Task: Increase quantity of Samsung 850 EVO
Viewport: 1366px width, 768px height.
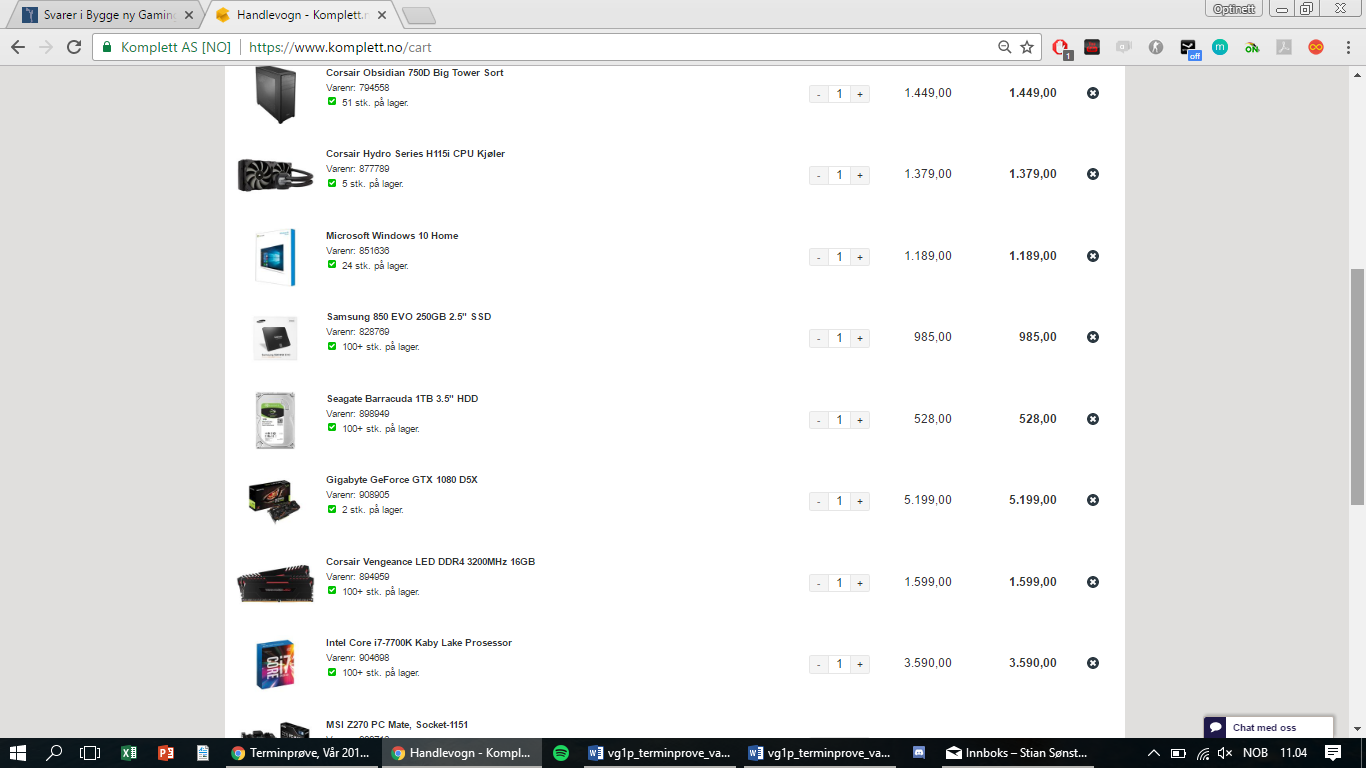Action: coord(860,338)
